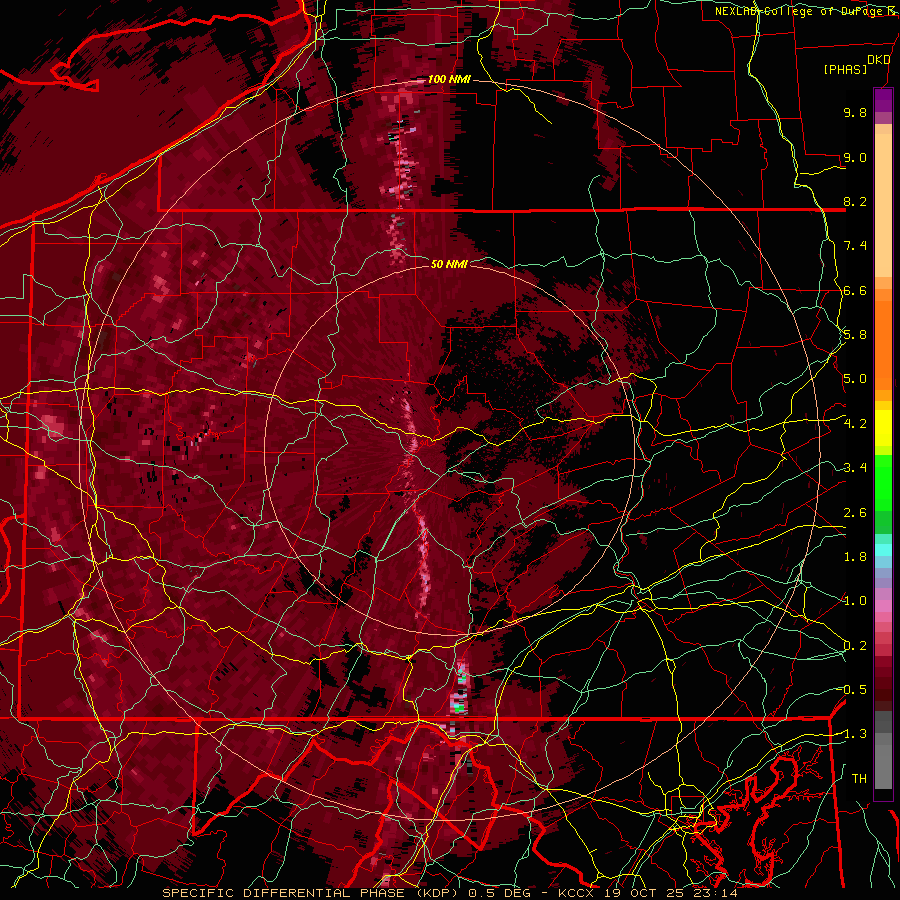Image resolution: width=900 pixels, height=900 pixels.
Task: Click the purple top segment of color scale
Action: pyautogui.click(x=883, y=100)
